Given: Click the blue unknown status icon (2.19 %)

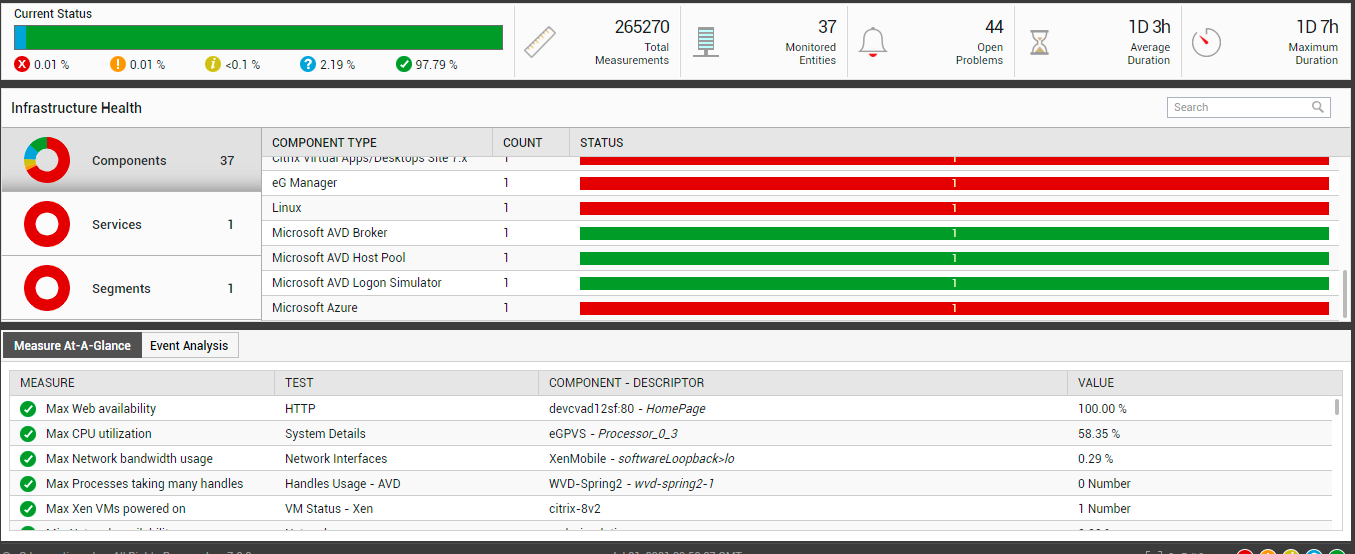Looking at the screenshot, I should [308, 64].
